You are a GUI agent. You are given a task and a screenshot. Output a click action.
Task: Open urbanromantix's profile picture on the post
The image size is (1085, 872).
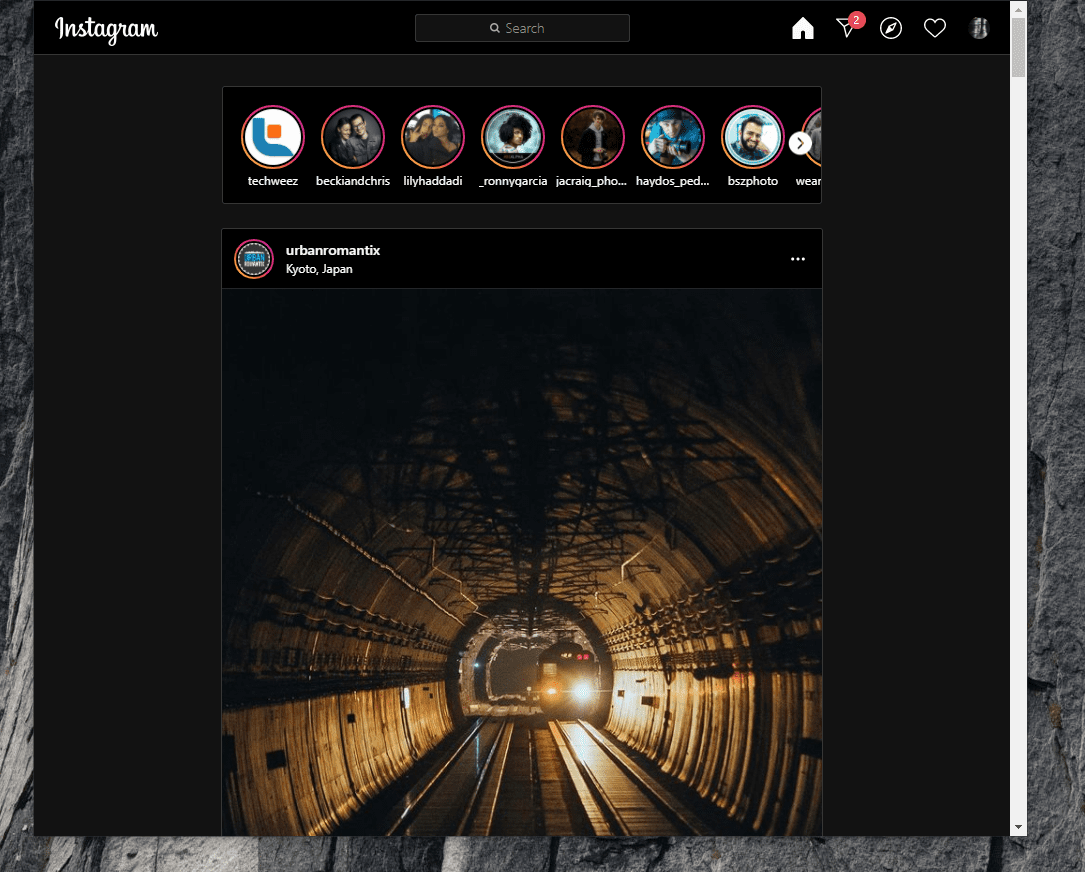pyautogui.click(x=254, y=258)
